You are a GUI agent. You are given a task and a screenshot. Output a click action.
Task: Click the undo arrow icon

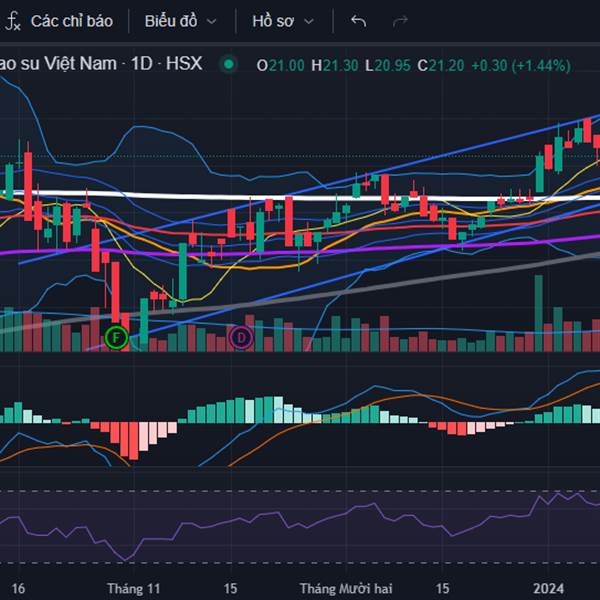click(359, 21)
